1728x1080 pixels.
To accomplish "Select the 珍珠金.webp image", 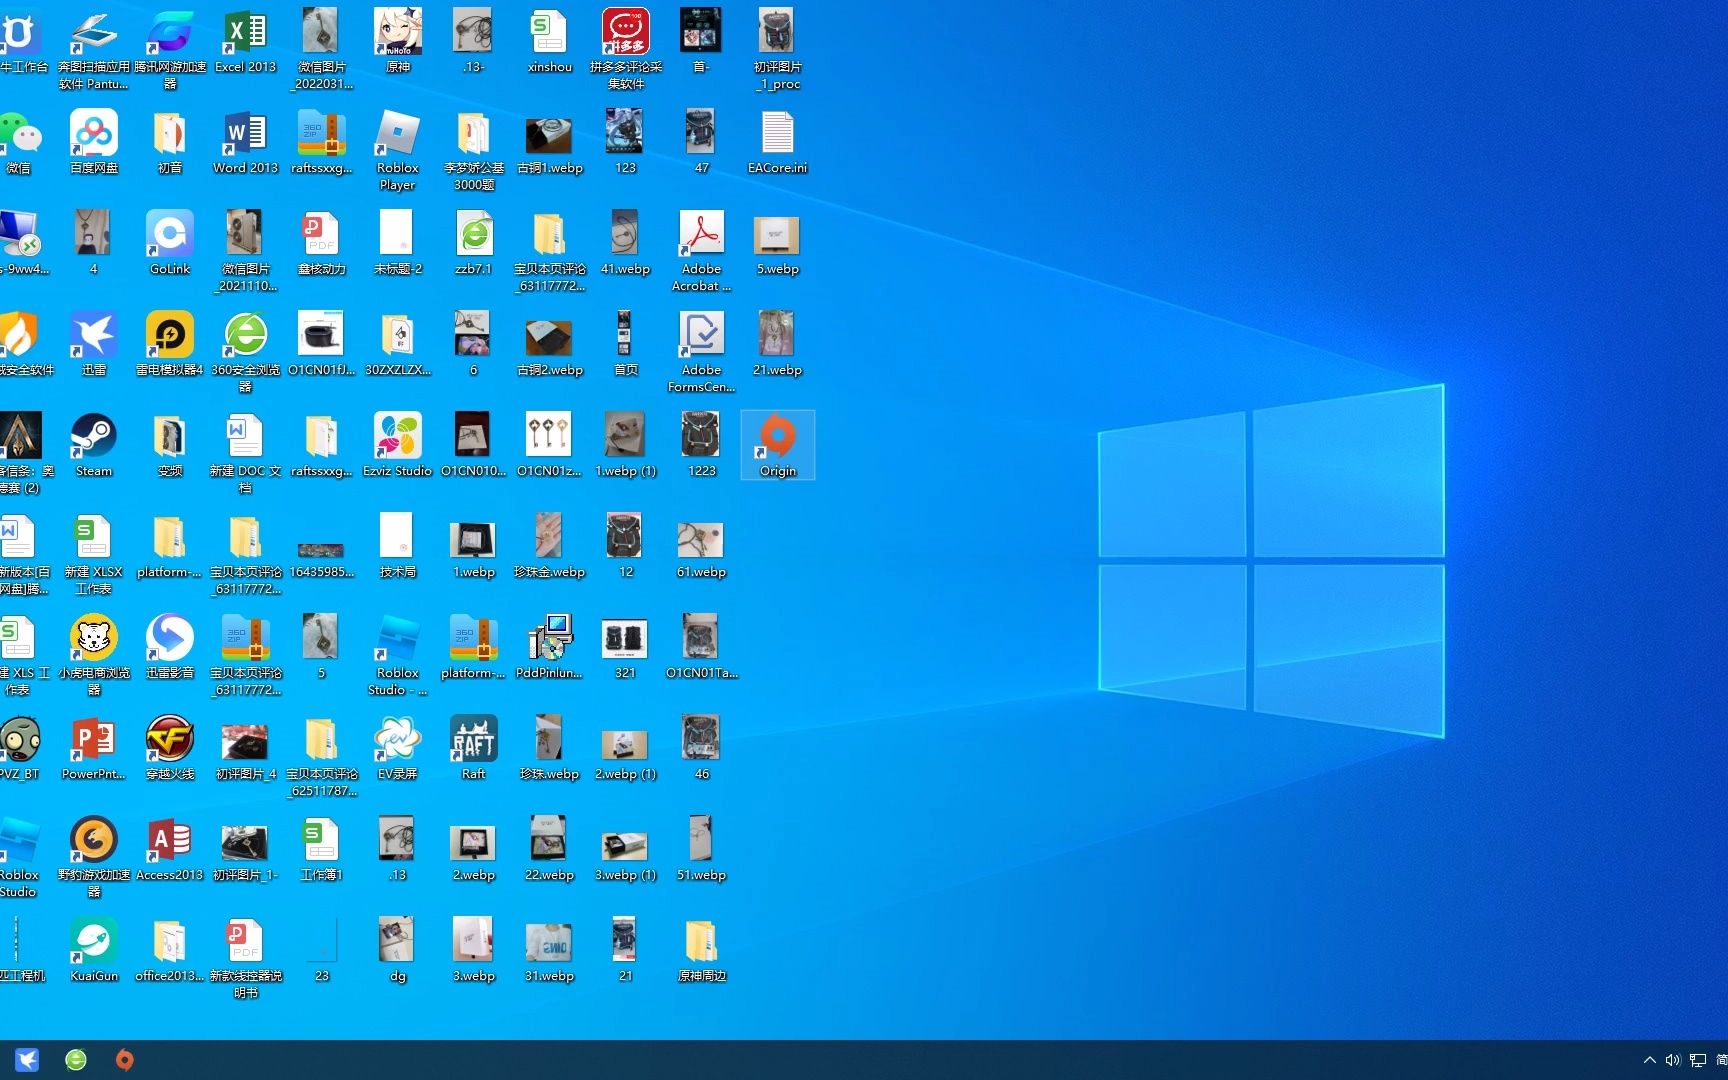I will pos(549,546).
